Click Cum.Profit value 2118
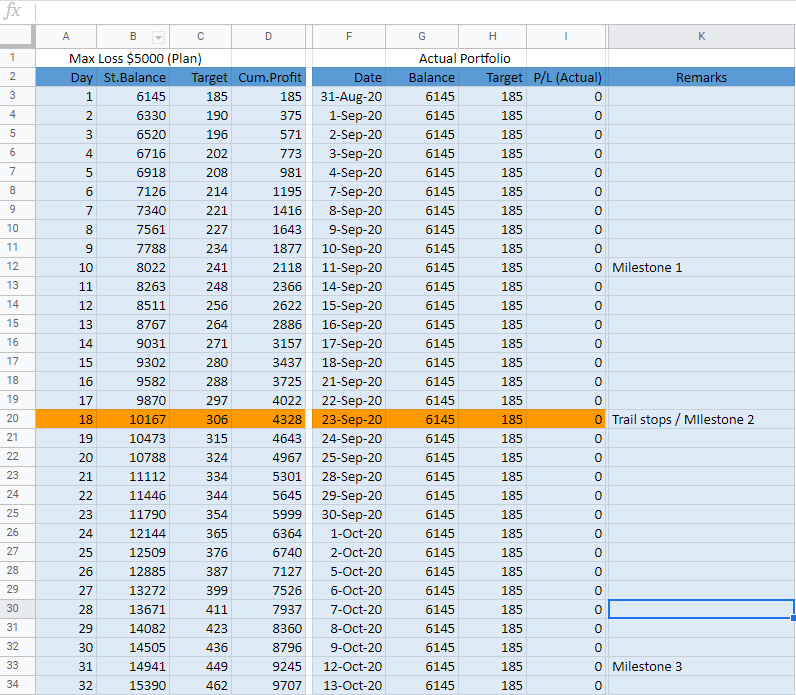Viewport: 796px width, 695px height. pos(269,268)
